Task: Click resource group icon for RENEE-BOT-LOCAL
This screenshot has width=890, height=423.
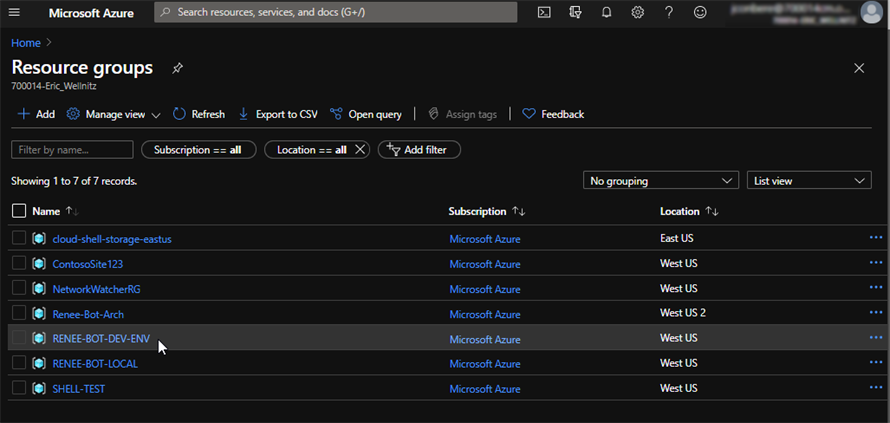Action: [x=39, y=363]
